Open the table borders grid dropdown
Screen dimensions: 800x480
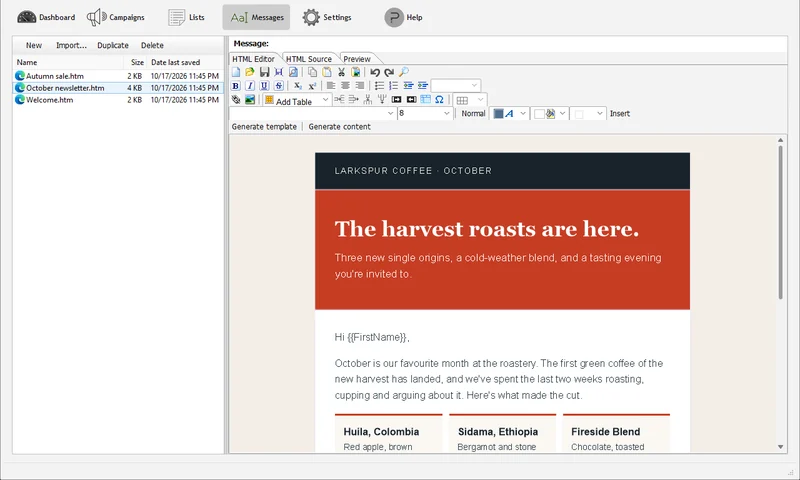(x=470, y=100)
